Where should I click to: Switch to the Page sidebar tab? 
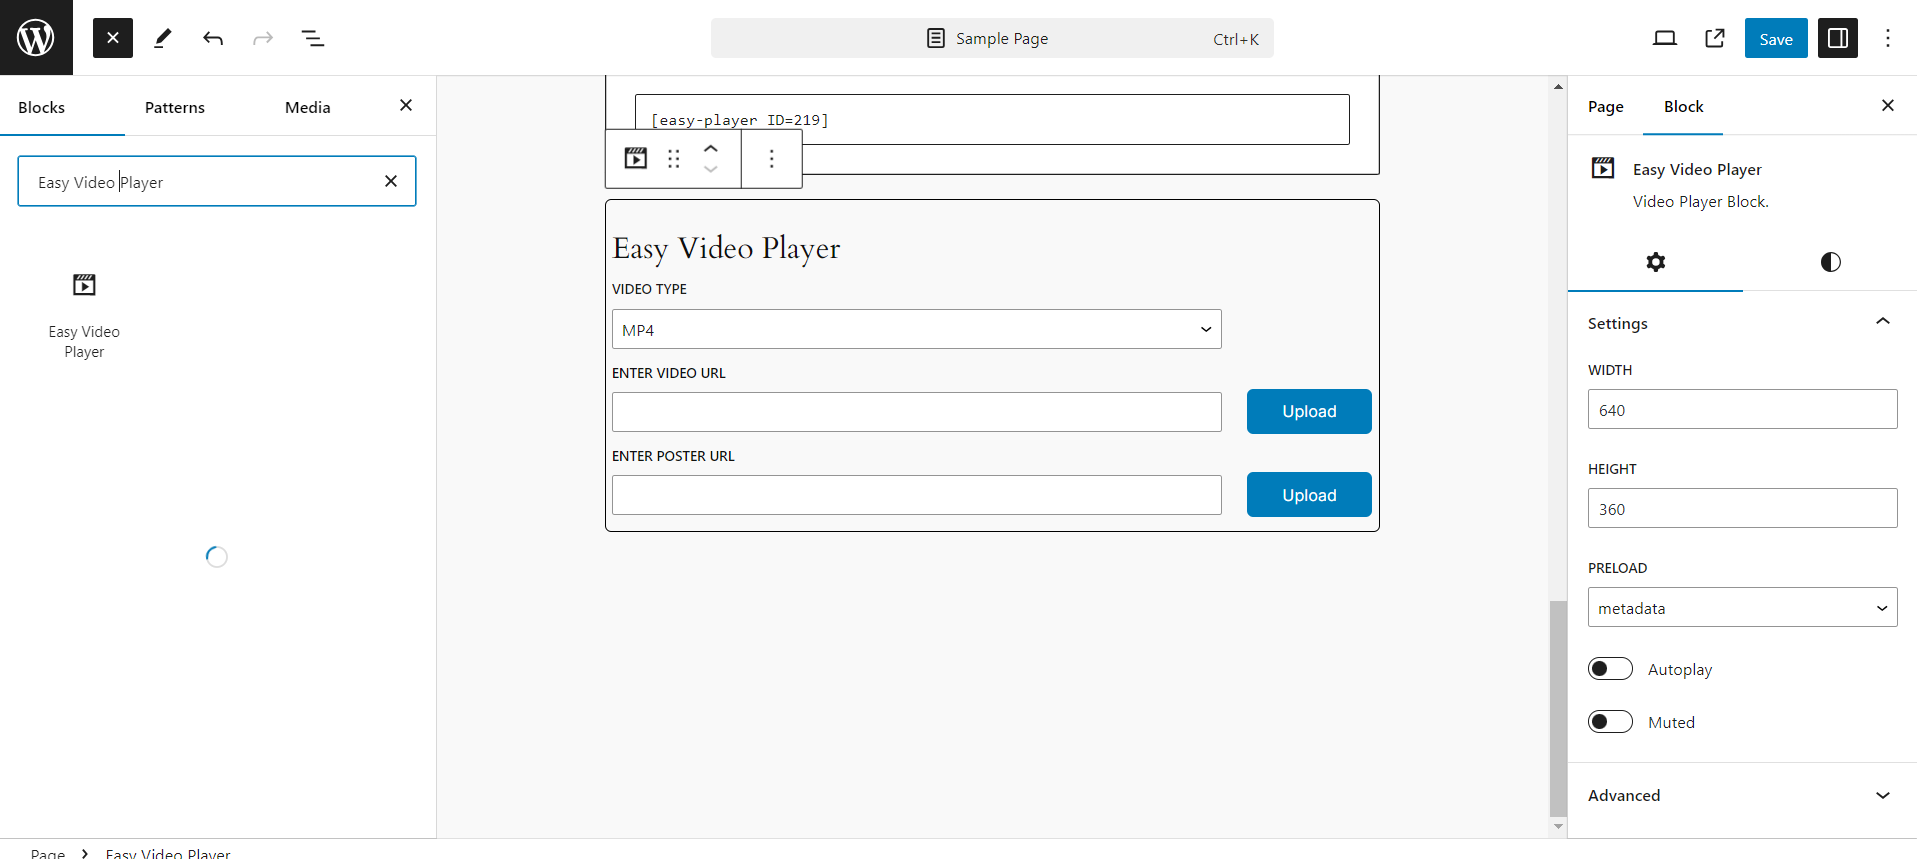[1606, 106]
